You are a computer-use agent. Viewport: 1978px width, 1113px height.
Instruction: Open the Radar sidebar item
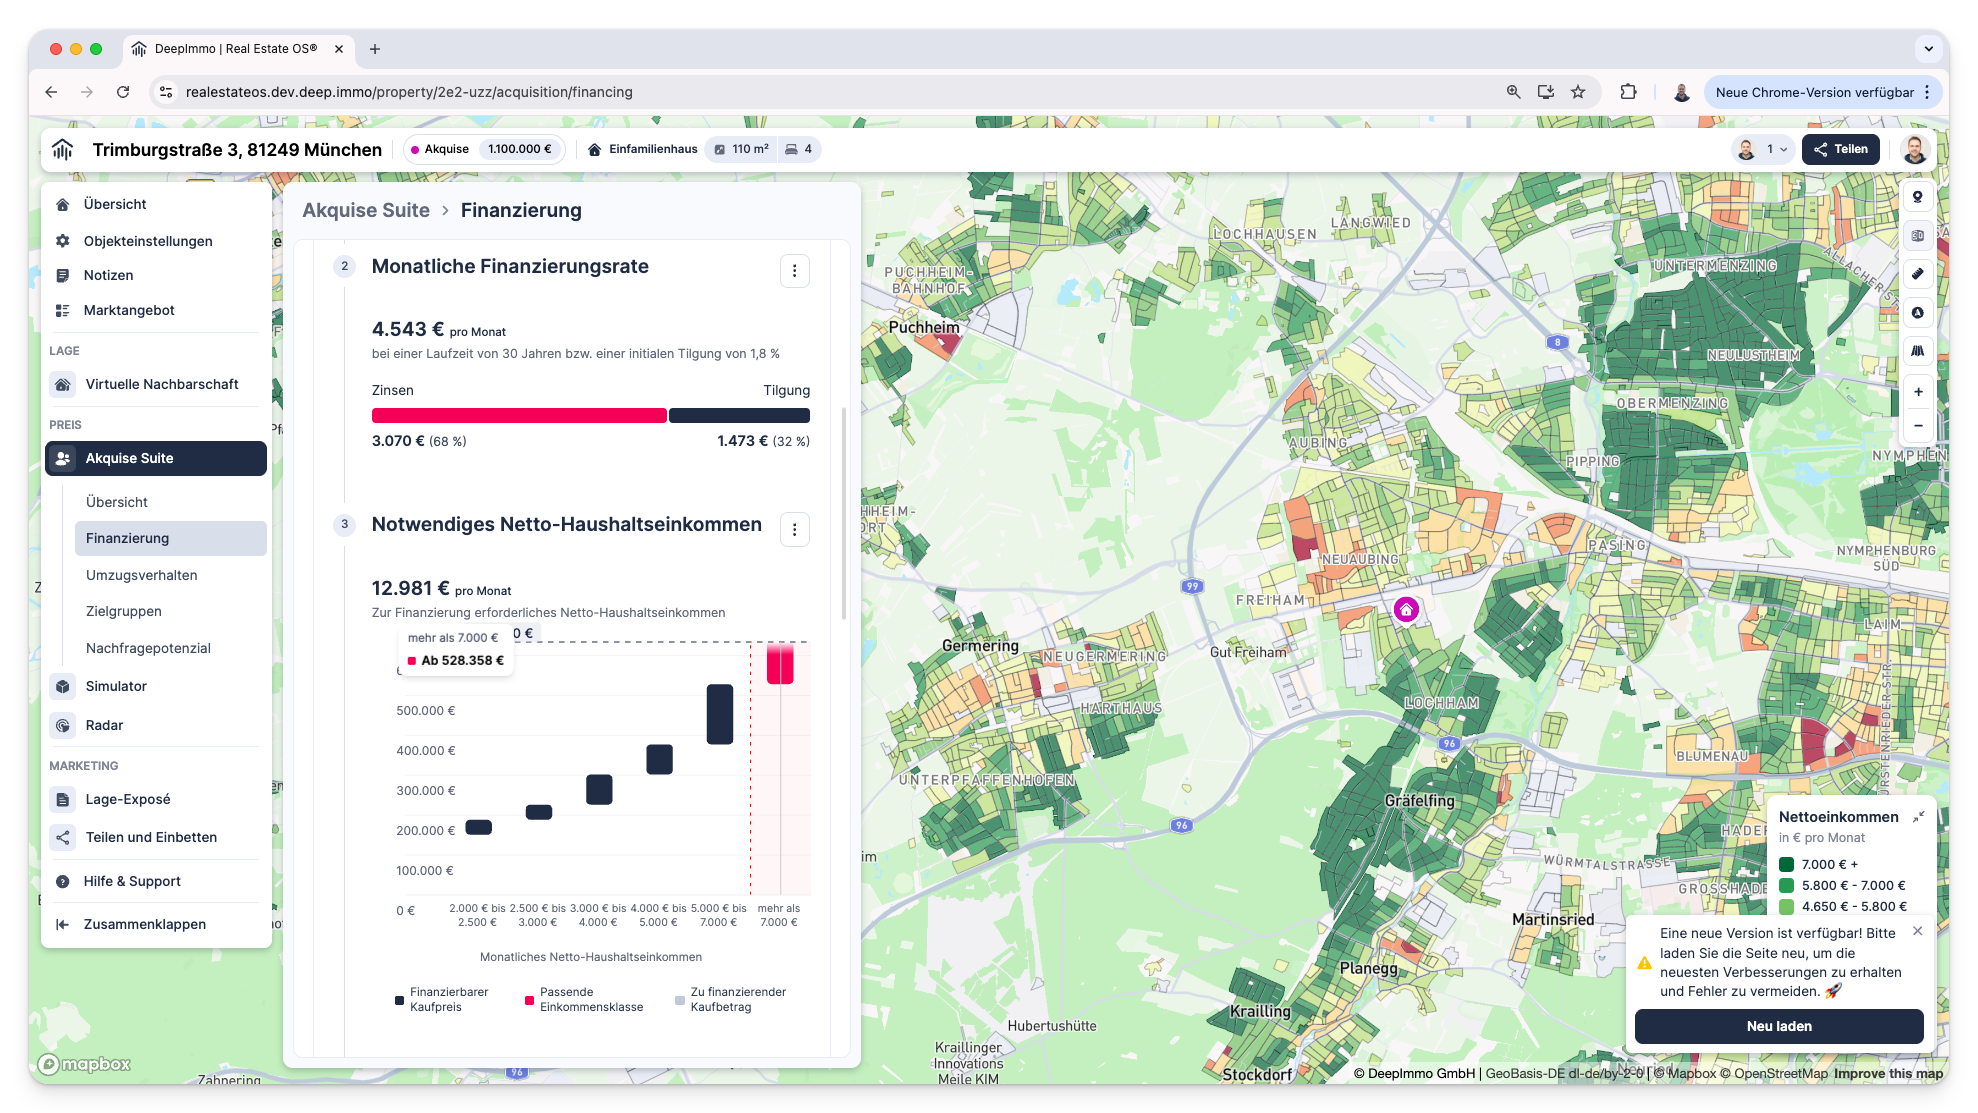pos(104,725)
